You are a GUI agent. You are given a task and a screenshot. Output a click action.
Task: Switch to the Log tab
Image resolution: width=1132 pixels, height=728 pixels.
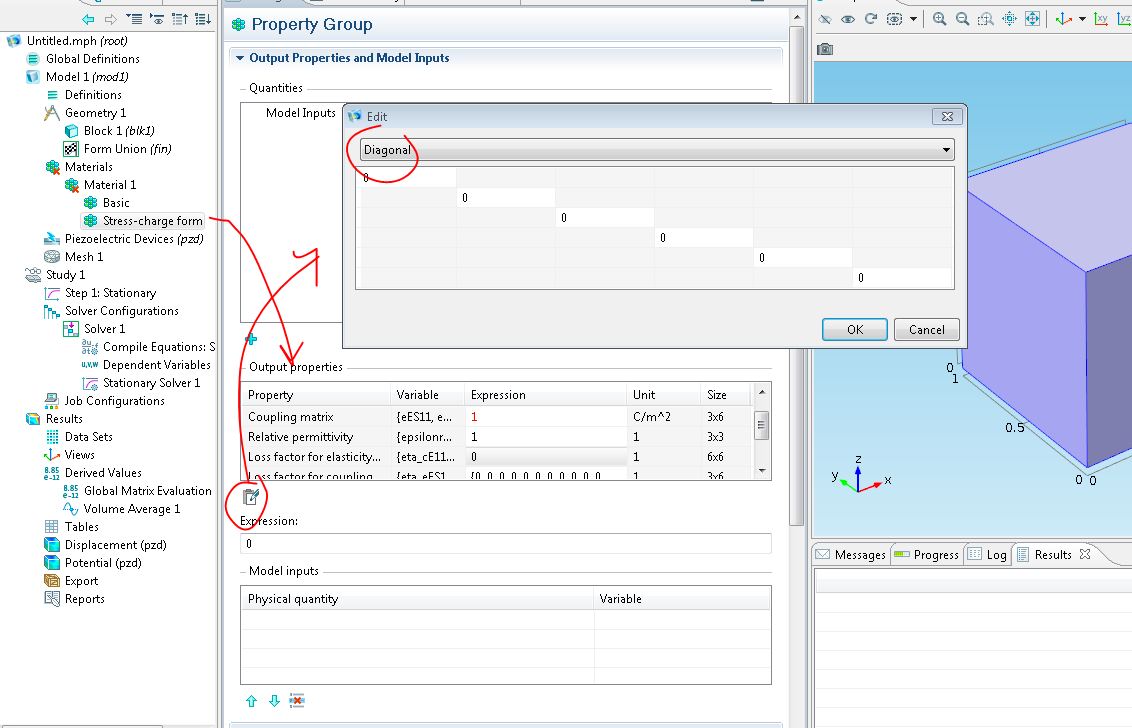click(x=987, y=555)
